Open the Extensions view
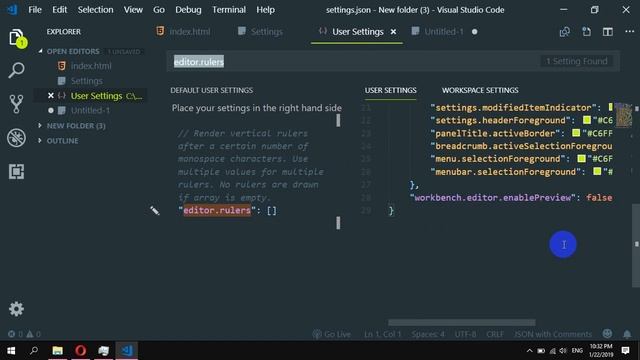The image size is (640, 360). tap(16, 171)
